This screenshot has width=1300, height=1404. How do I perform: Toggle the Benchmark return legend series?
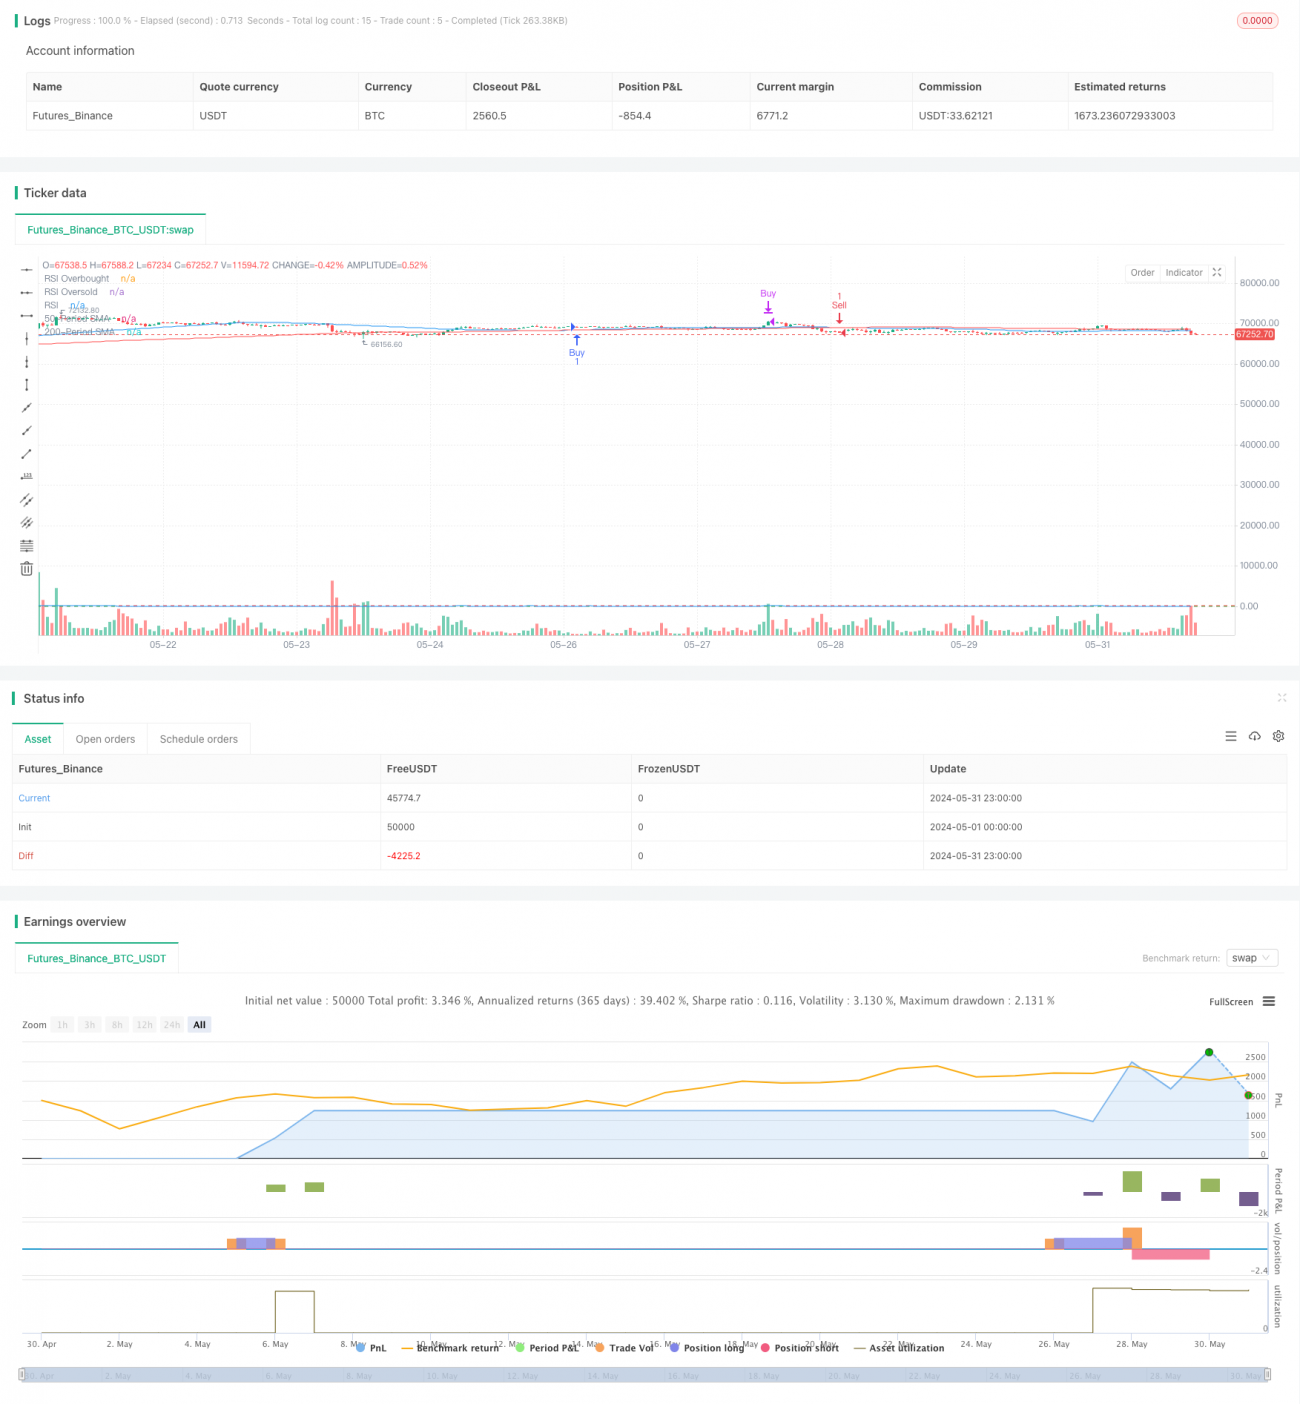click(450, 1348)
